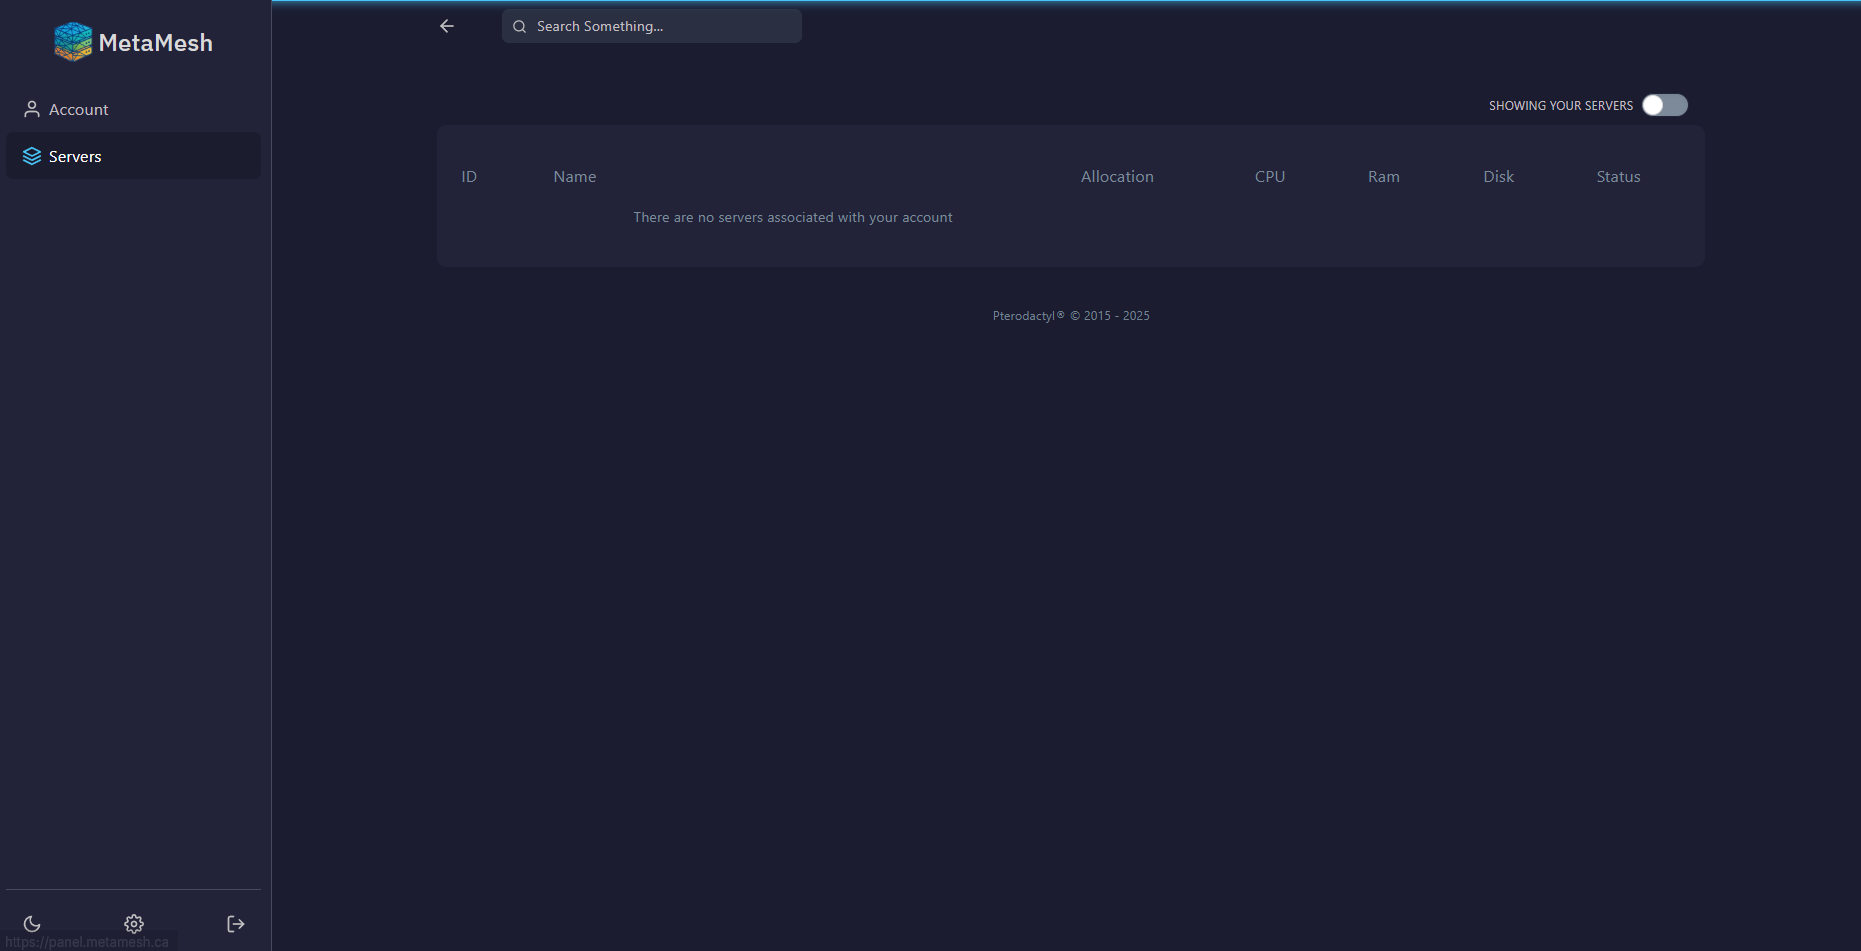Log out using the exit icon
The image size is (1861, 951).
coord(236,923)
